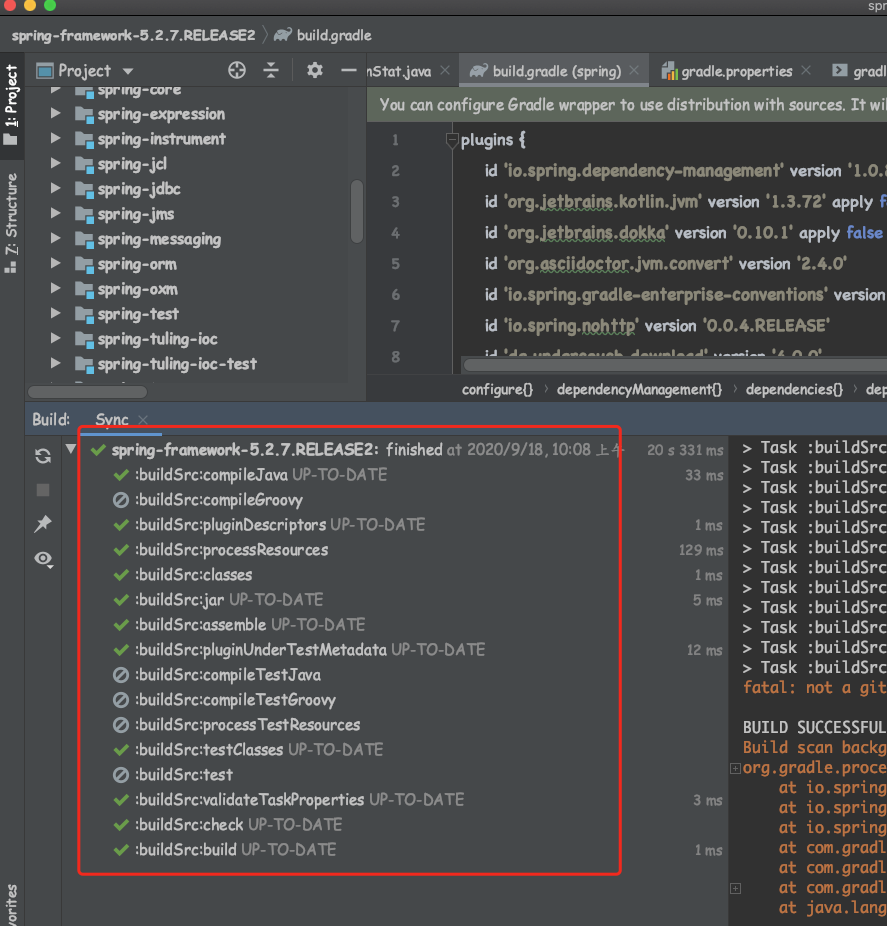Viewport: 887px width, 926px height.
Task: Expand the org.gradle.proce stack trace entry
Action: pos(735,767)
